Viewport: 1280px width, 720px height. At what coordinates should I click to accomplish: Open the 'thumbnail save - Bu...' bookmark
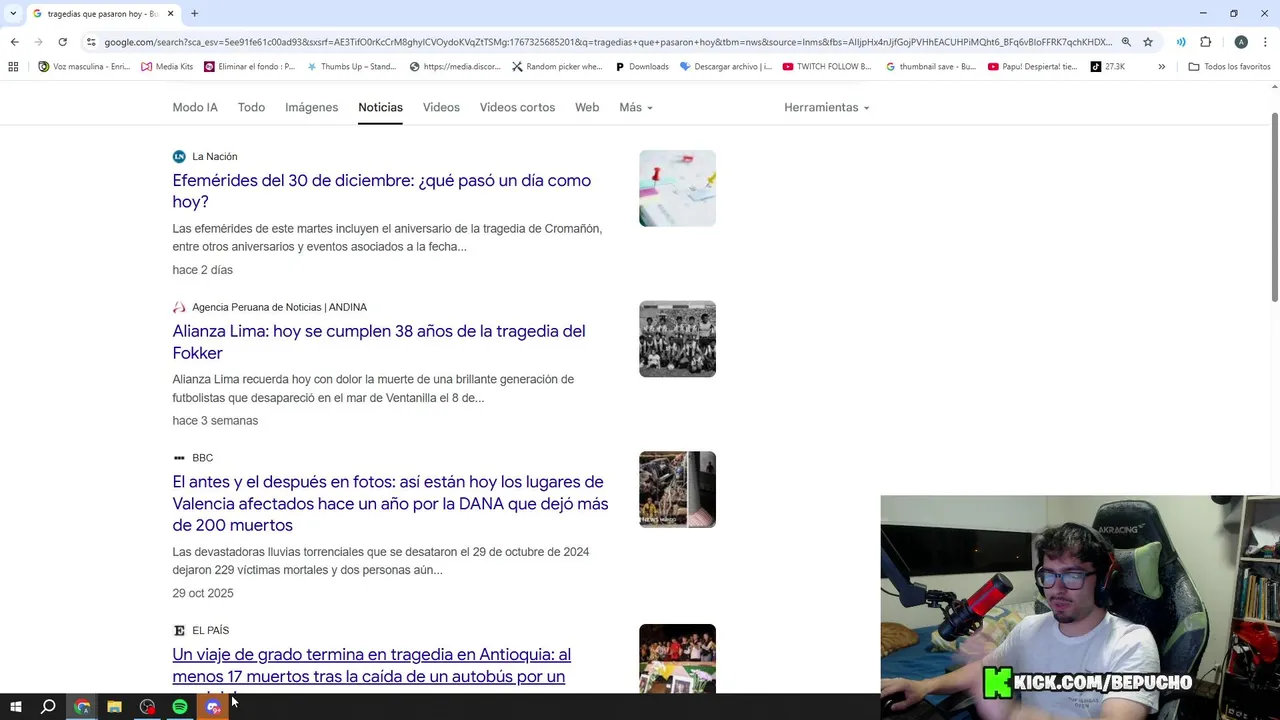pyautogui.click(x=930, y=67)
